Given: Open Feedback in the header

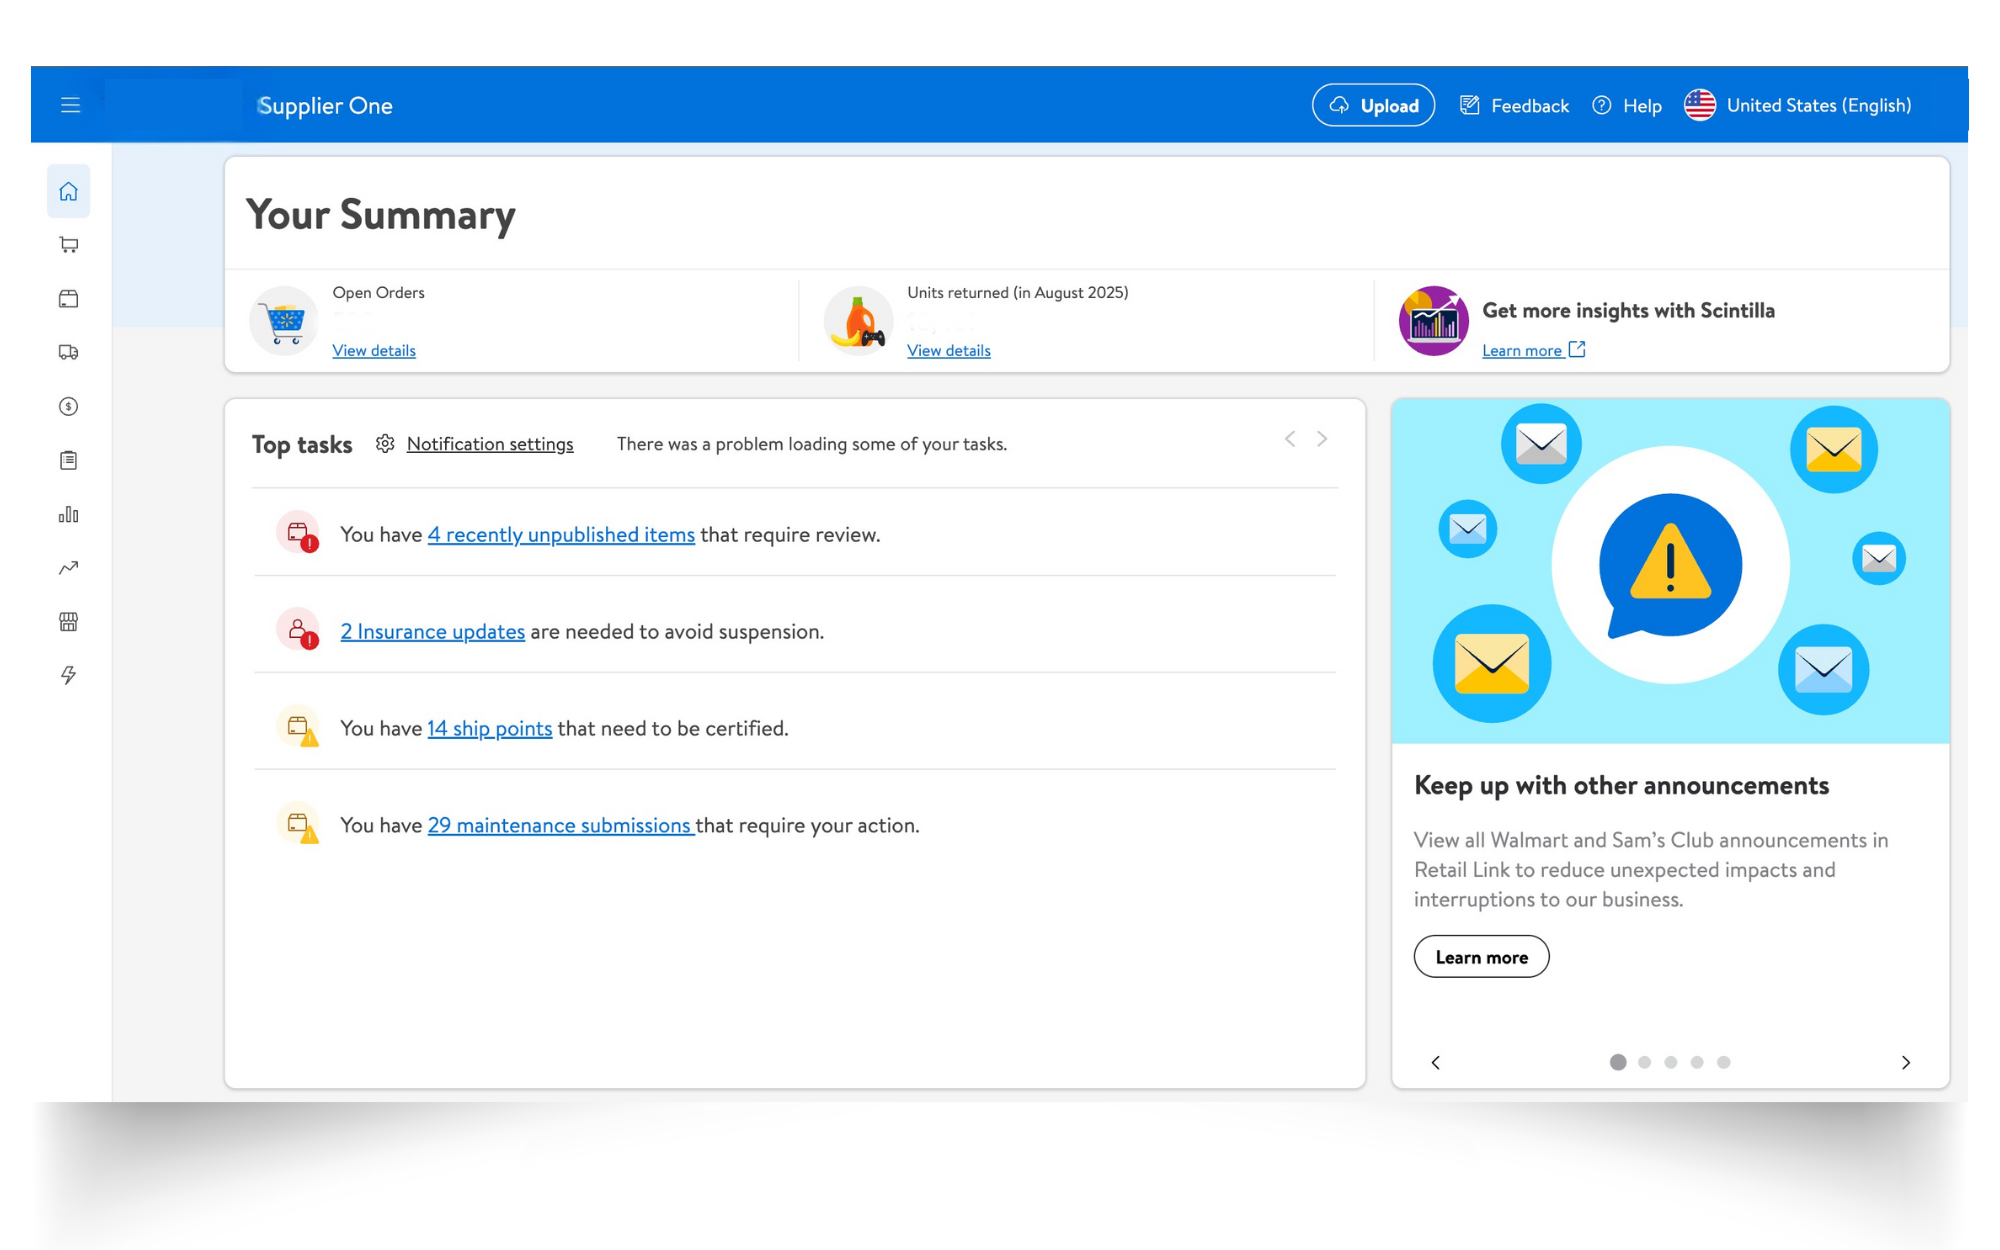Looking at the screenshot, I should pyautogui.click(x=1515, y=105).
